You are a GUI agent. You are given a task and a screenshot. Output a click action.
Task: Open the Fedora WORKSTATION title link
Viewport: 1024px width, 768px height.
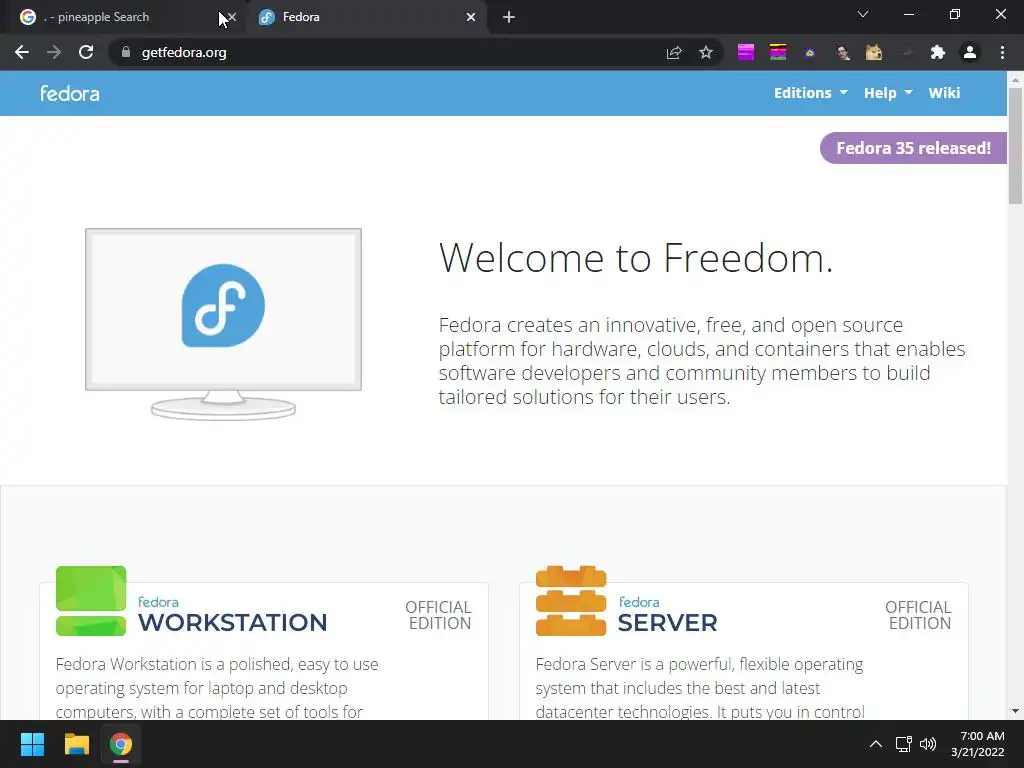tap(232, 615)
